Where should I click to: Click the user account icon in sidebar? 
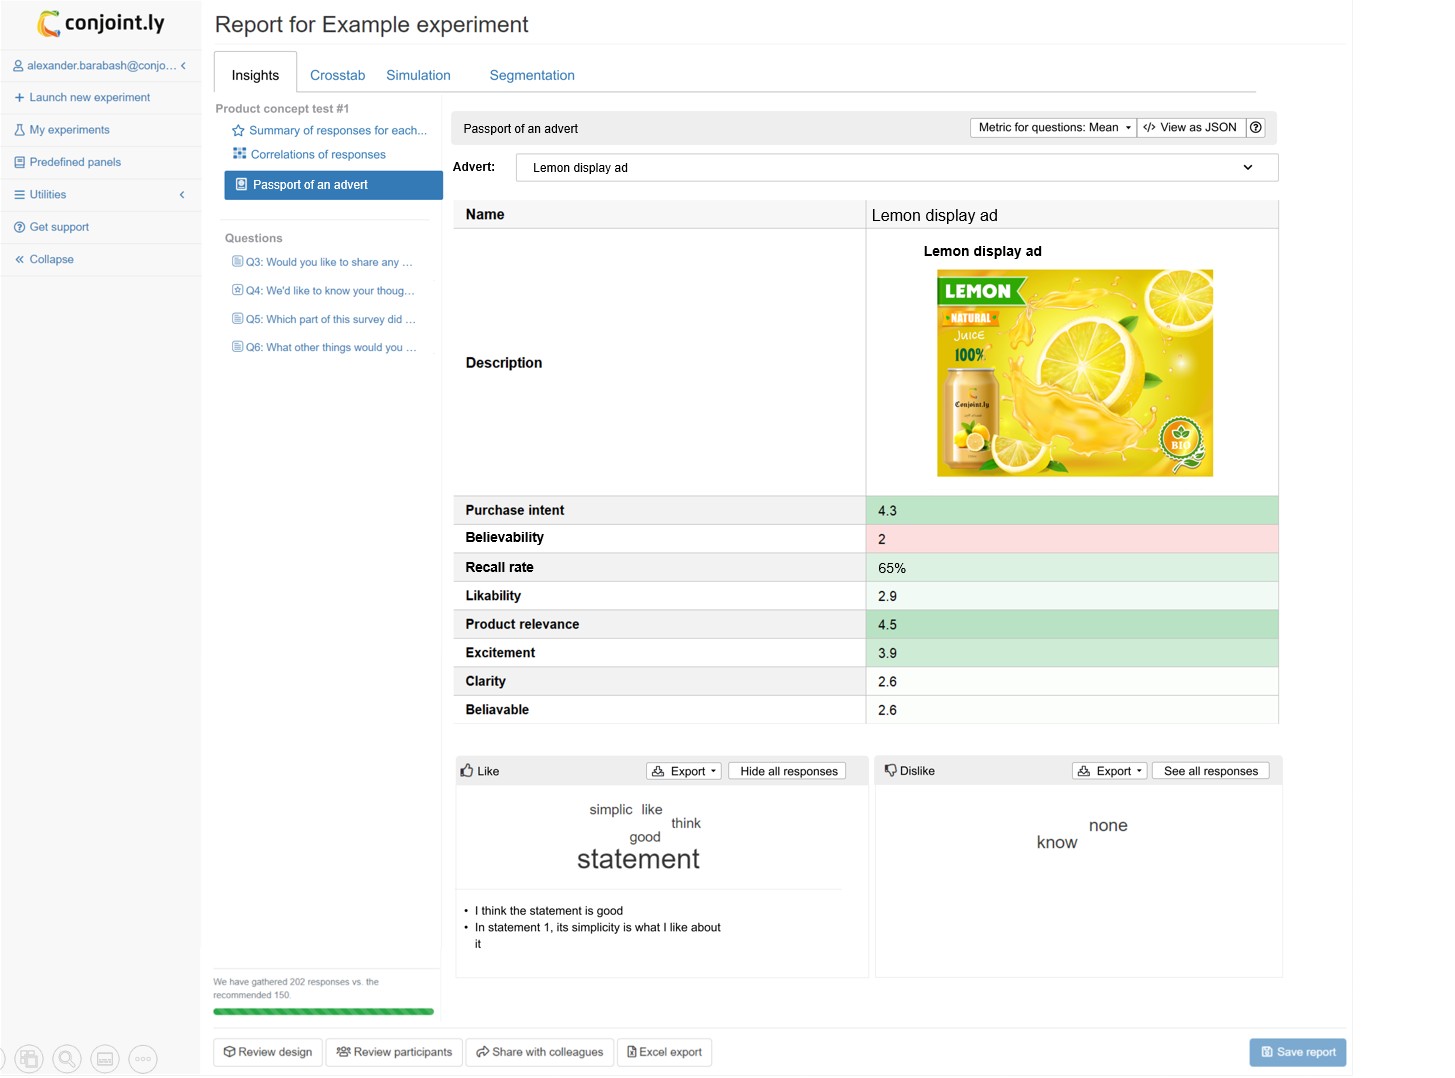(x=18, y=66)
